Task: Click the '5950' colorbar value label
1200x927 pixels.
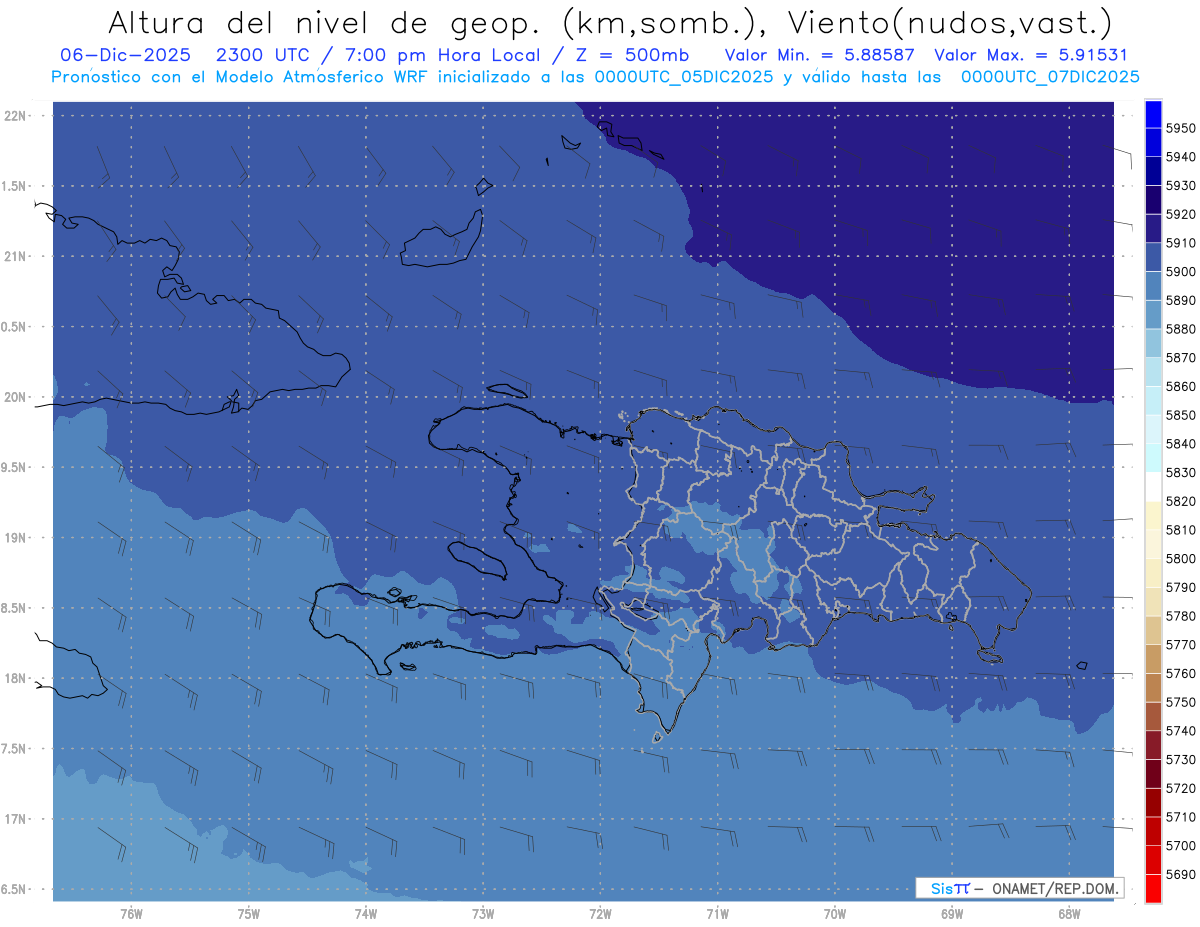Action: [x=1181, y=129]
